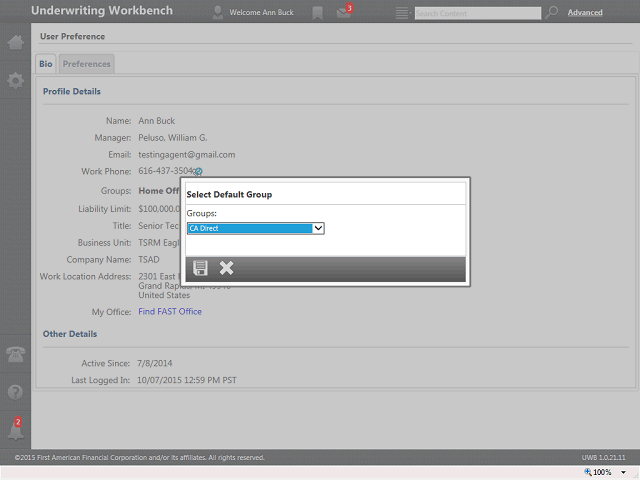Select the edit groups icon near Work Phone
This screenshot has width=640, height=480.
[x=198, y=172]
